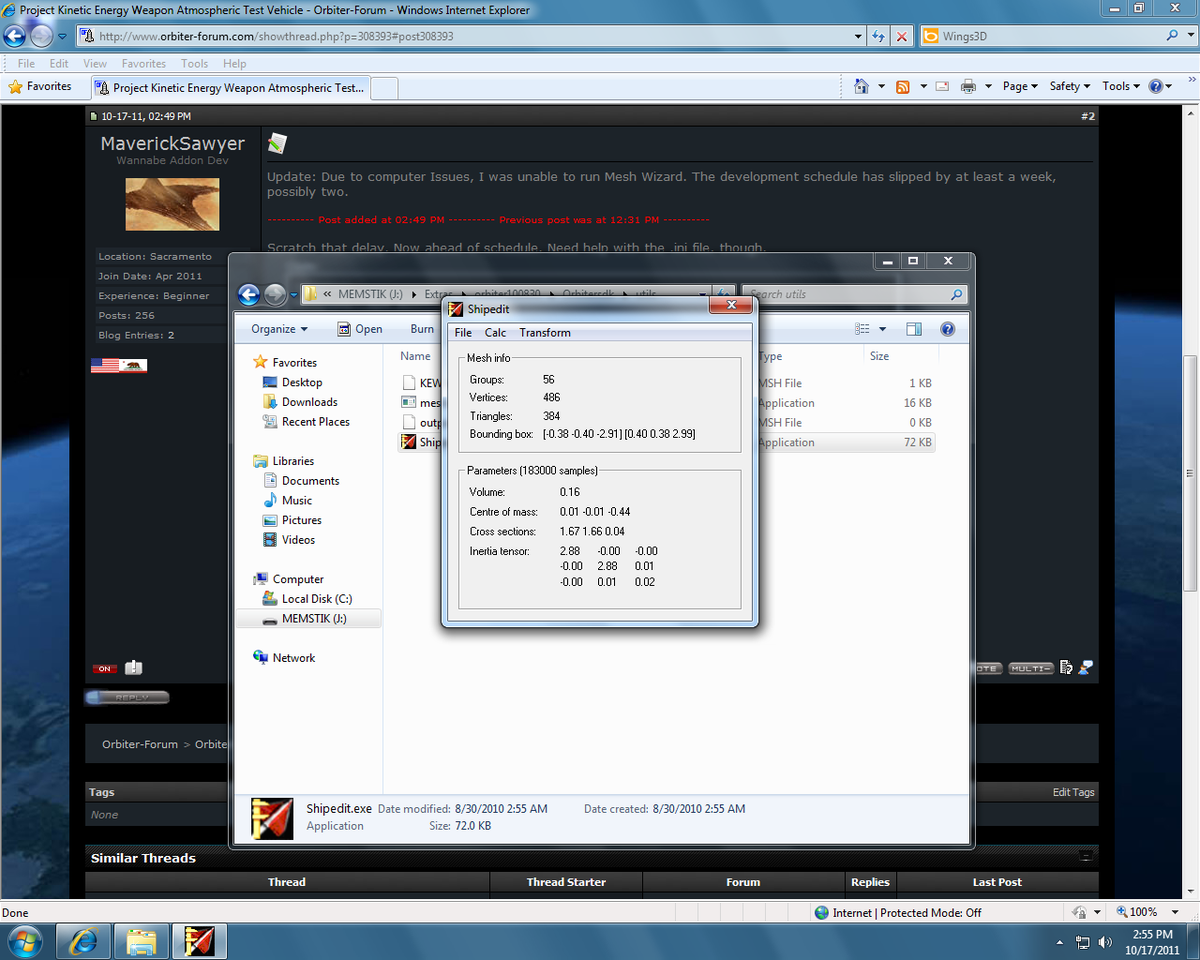Open the IE address bar dropdown arrow
This screenshot has width=1200, height=960.
pos(858,36)
